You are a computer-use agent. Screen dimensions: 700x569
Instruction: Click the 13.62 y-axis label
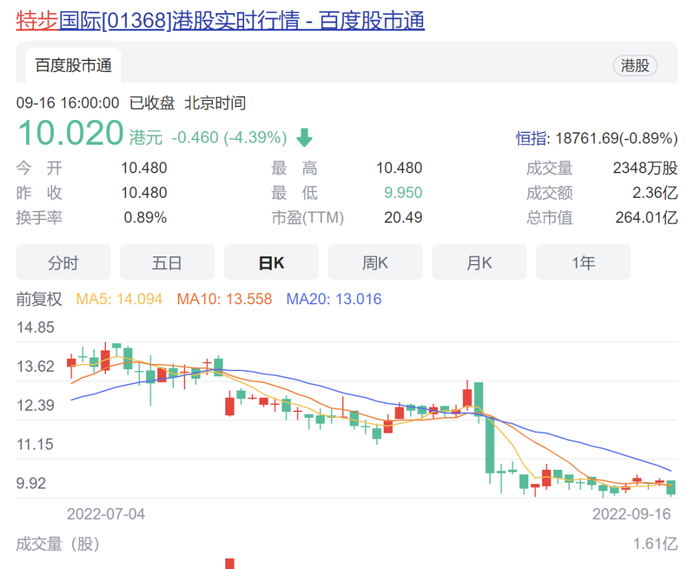pyautogui.click(x=35, y=366)
